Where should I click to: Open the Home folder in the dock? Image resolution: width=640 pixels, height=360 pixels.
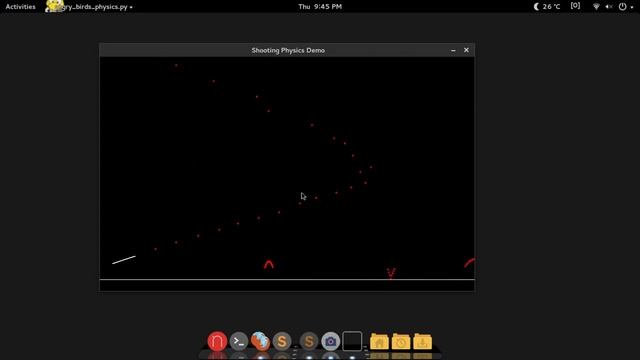coord(379,341)
